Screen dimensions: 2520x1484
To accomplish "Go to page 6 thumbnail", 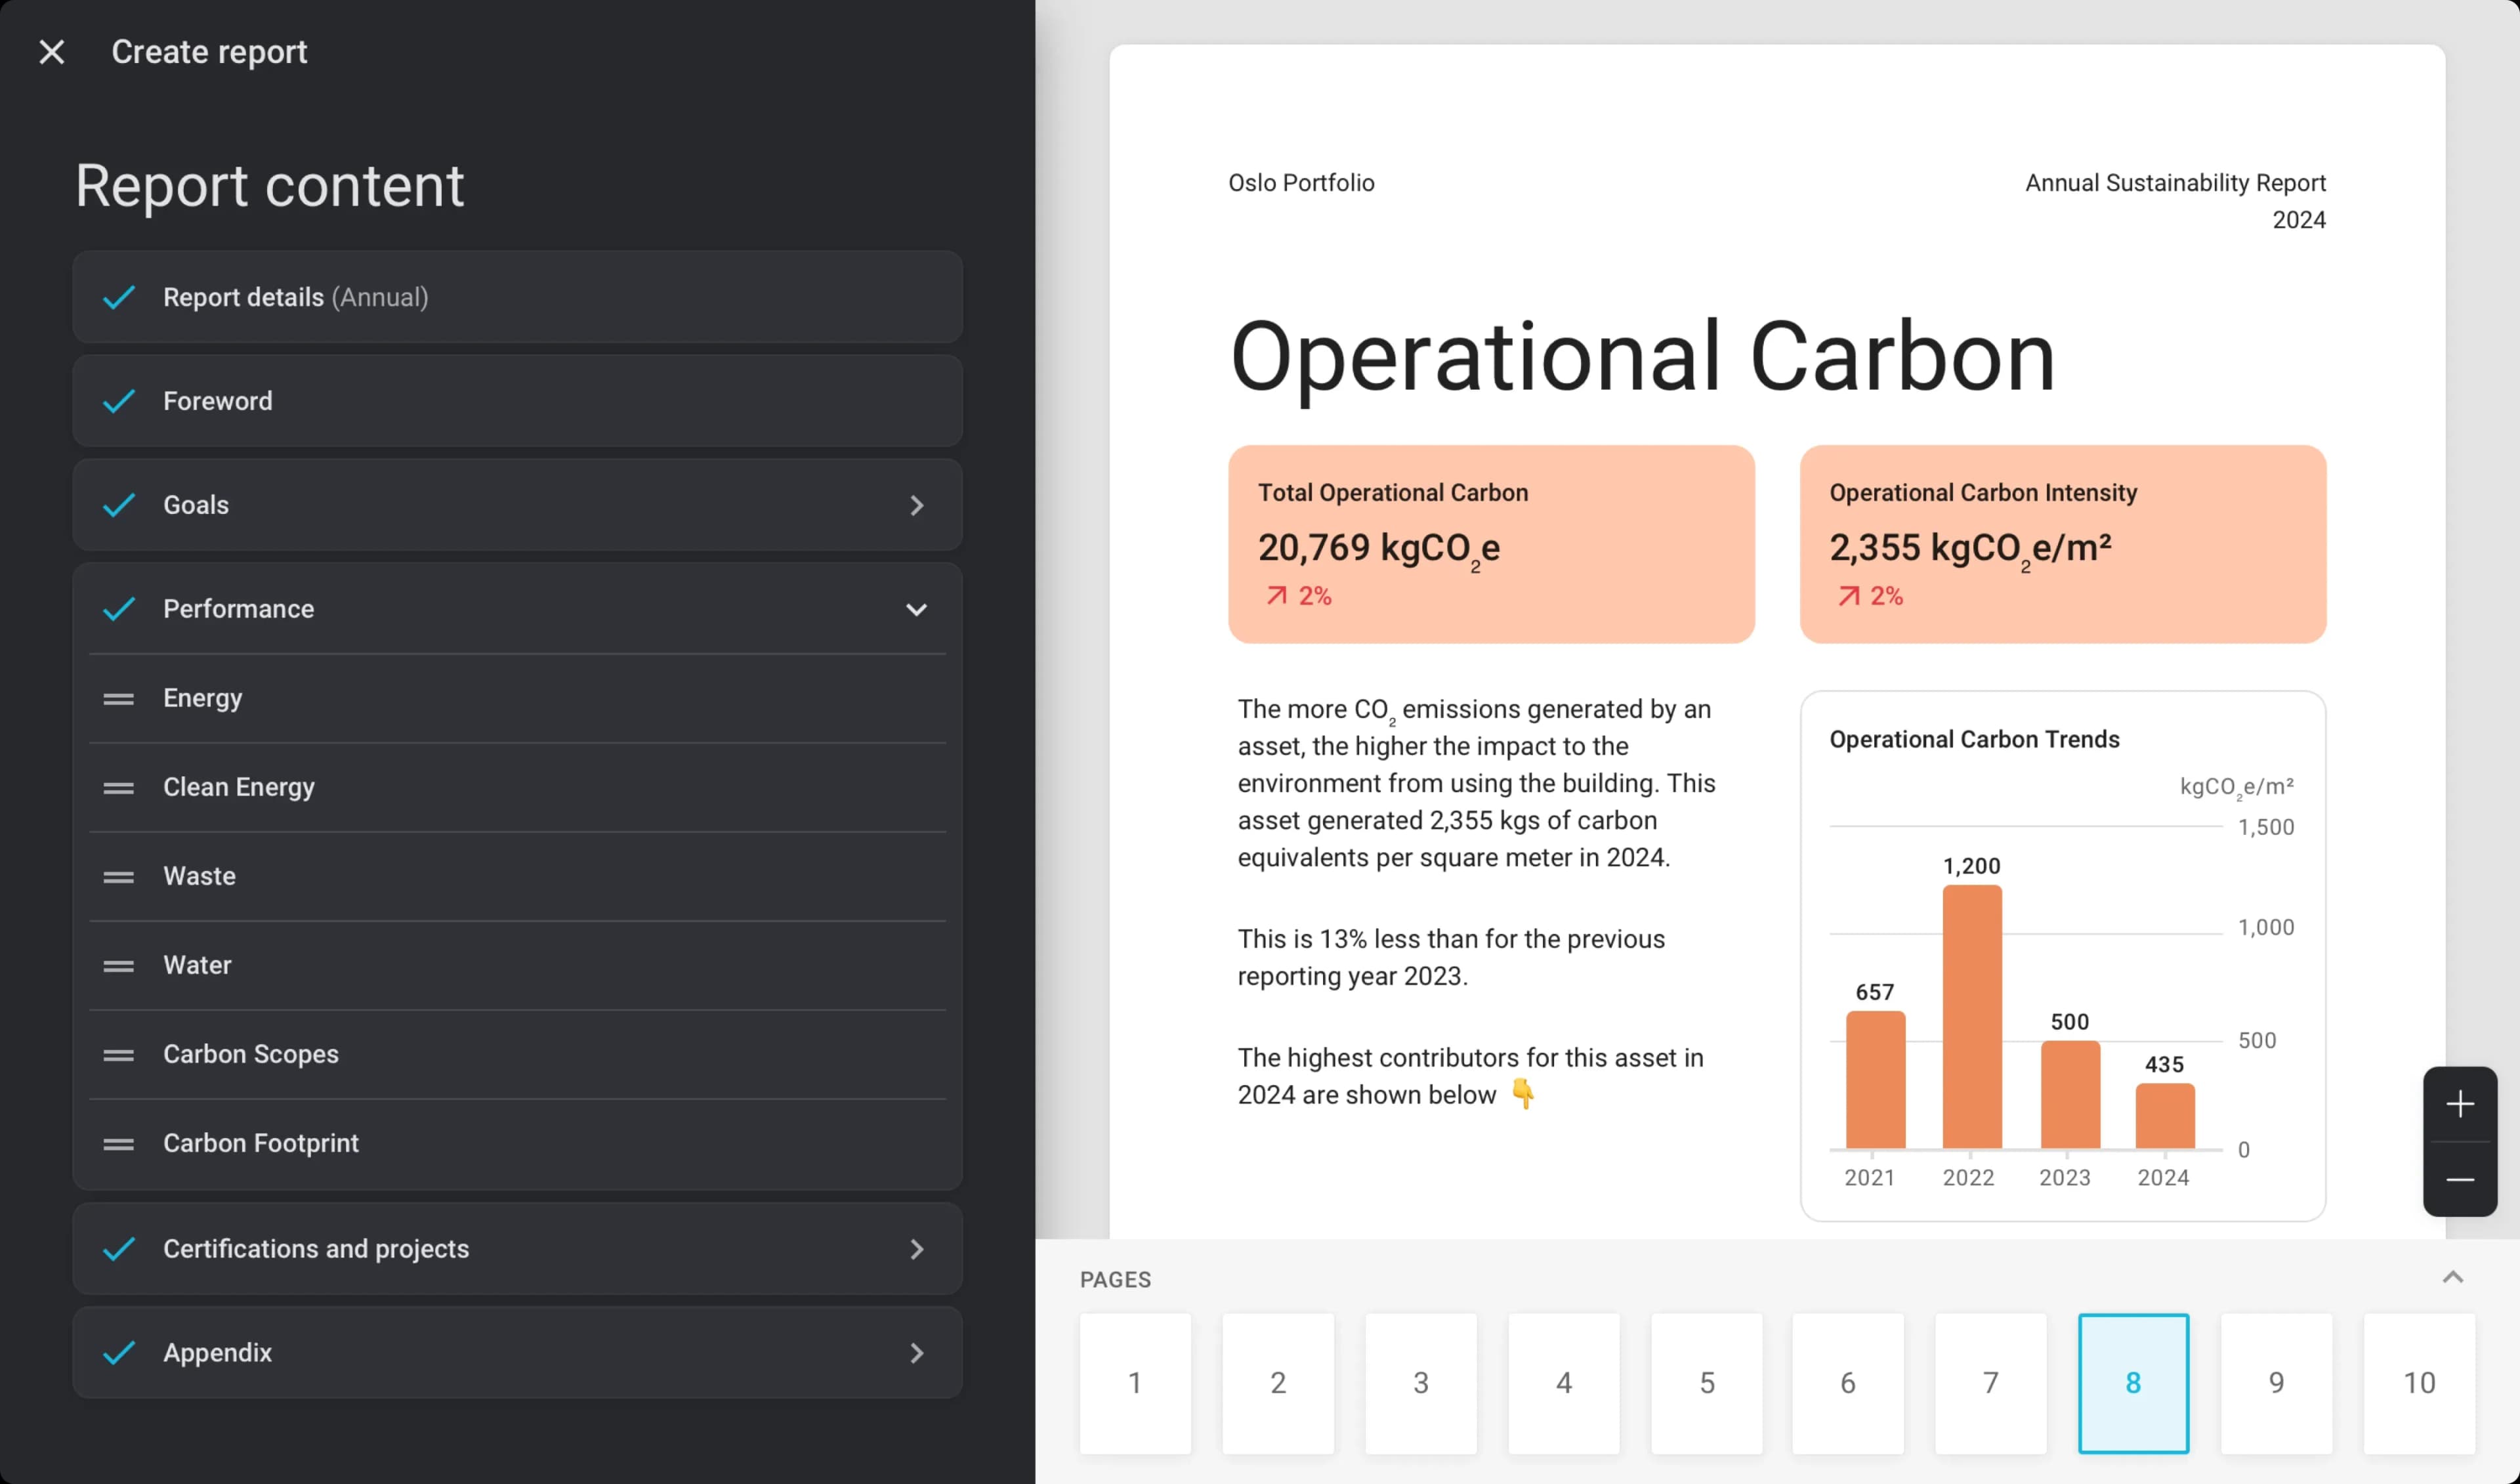I will pos(1848,1384).
